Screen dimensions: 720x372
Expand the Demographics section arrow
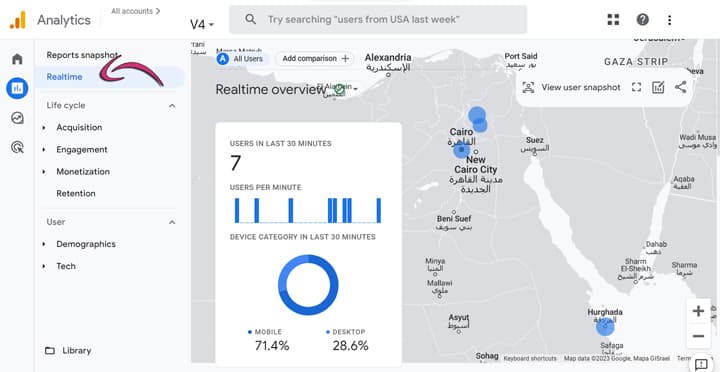(x=44, y=244)
